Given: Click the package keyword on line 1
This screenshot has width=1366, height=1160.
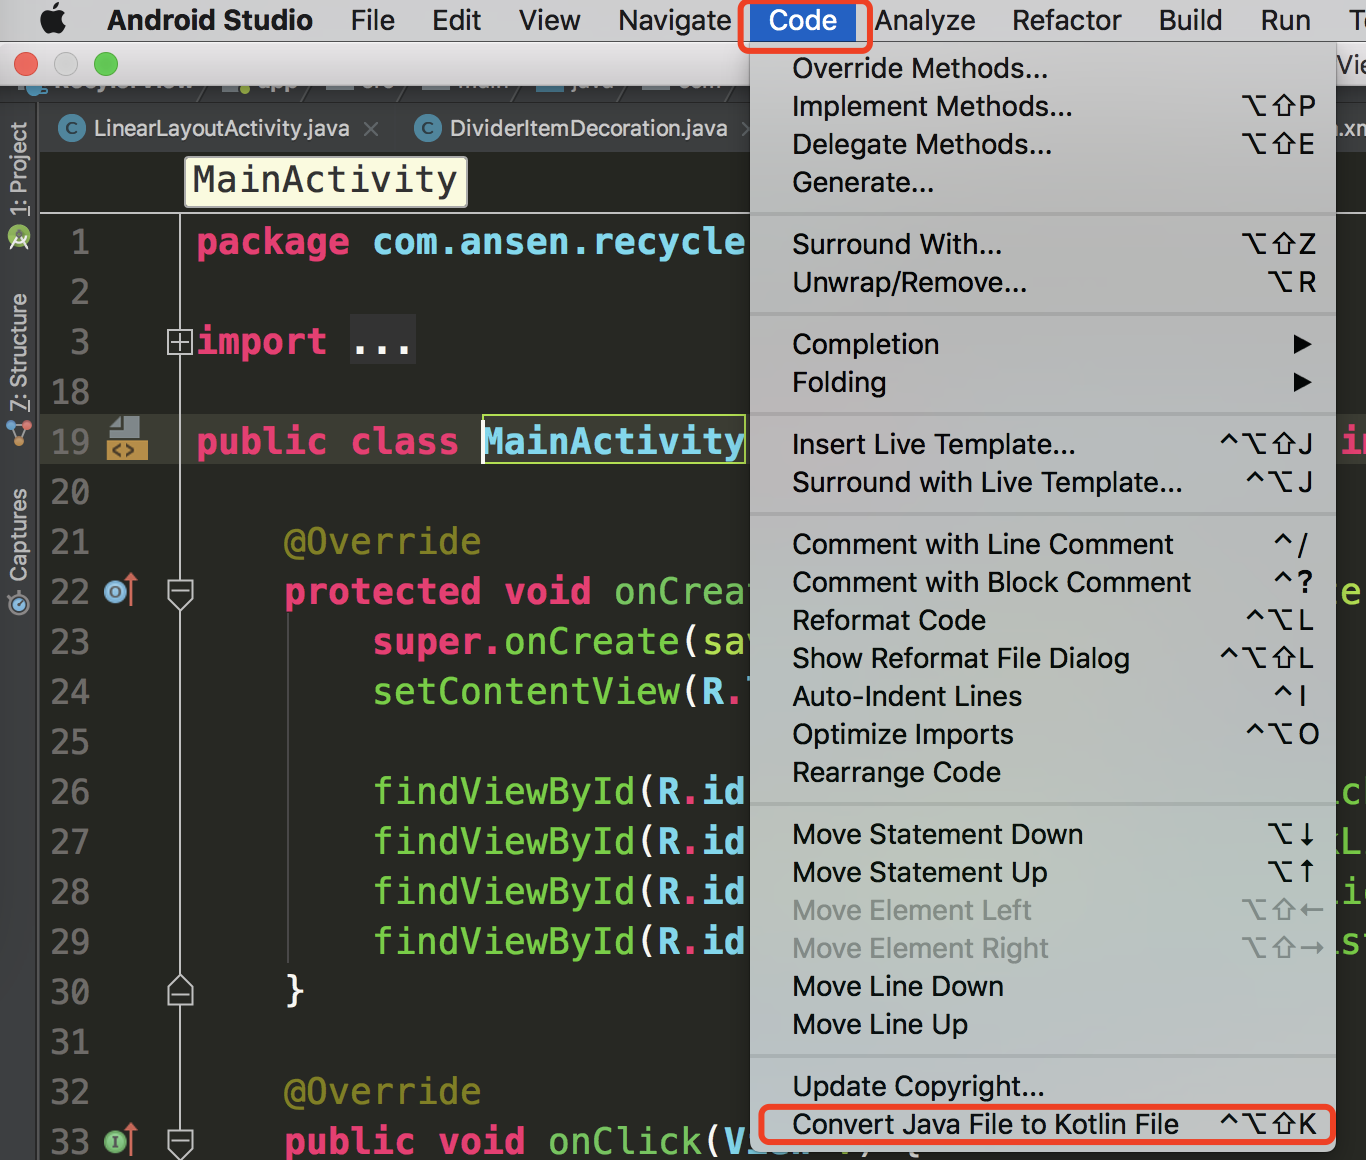Looking at the screenshot, I should pyautogui.click(x=273, y=242).
